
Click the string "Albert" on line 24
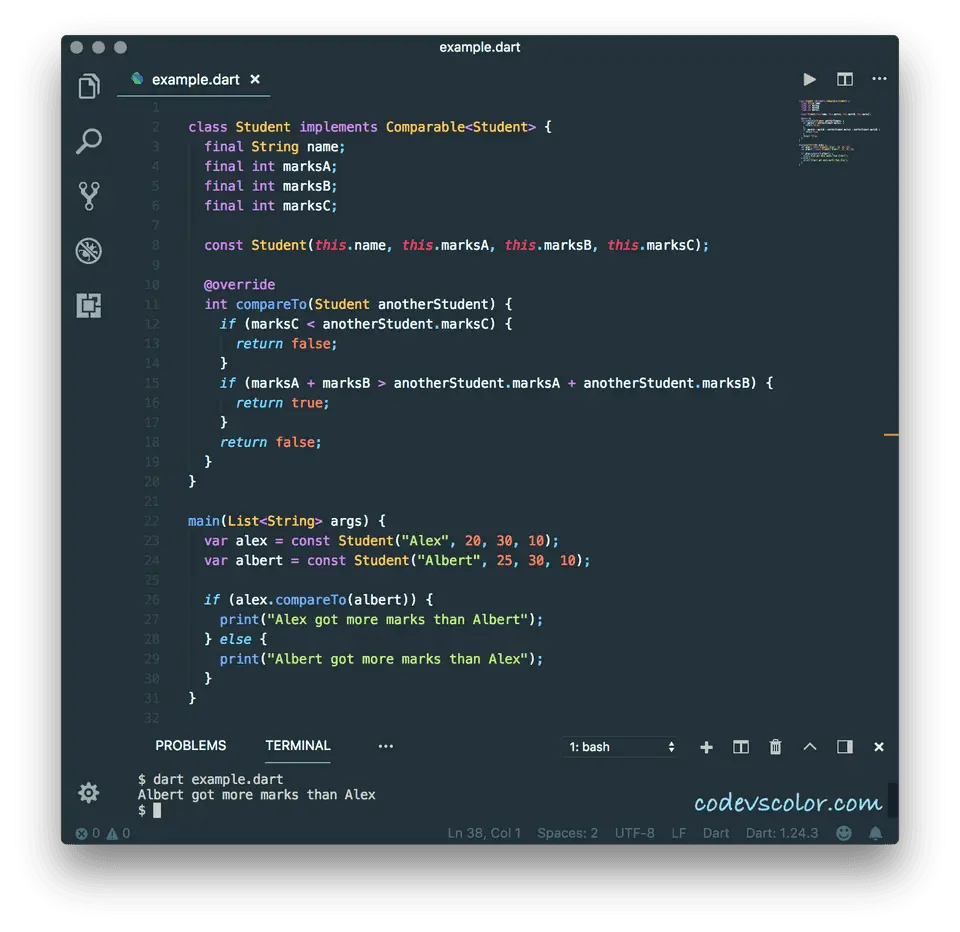click(448, 560)
